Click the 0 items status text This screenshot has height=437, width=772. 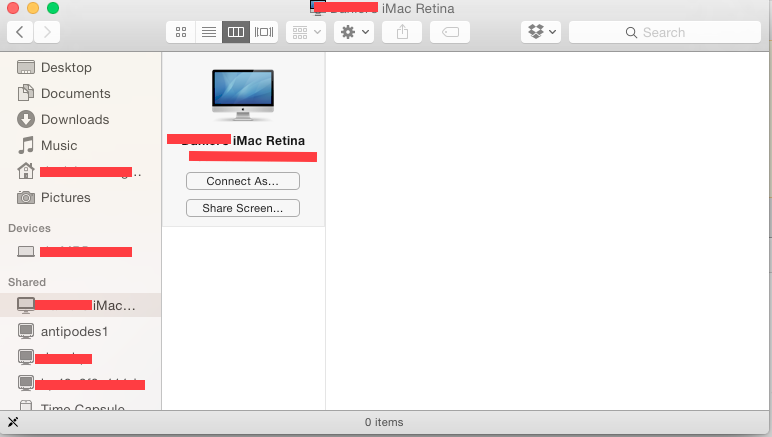384,422
